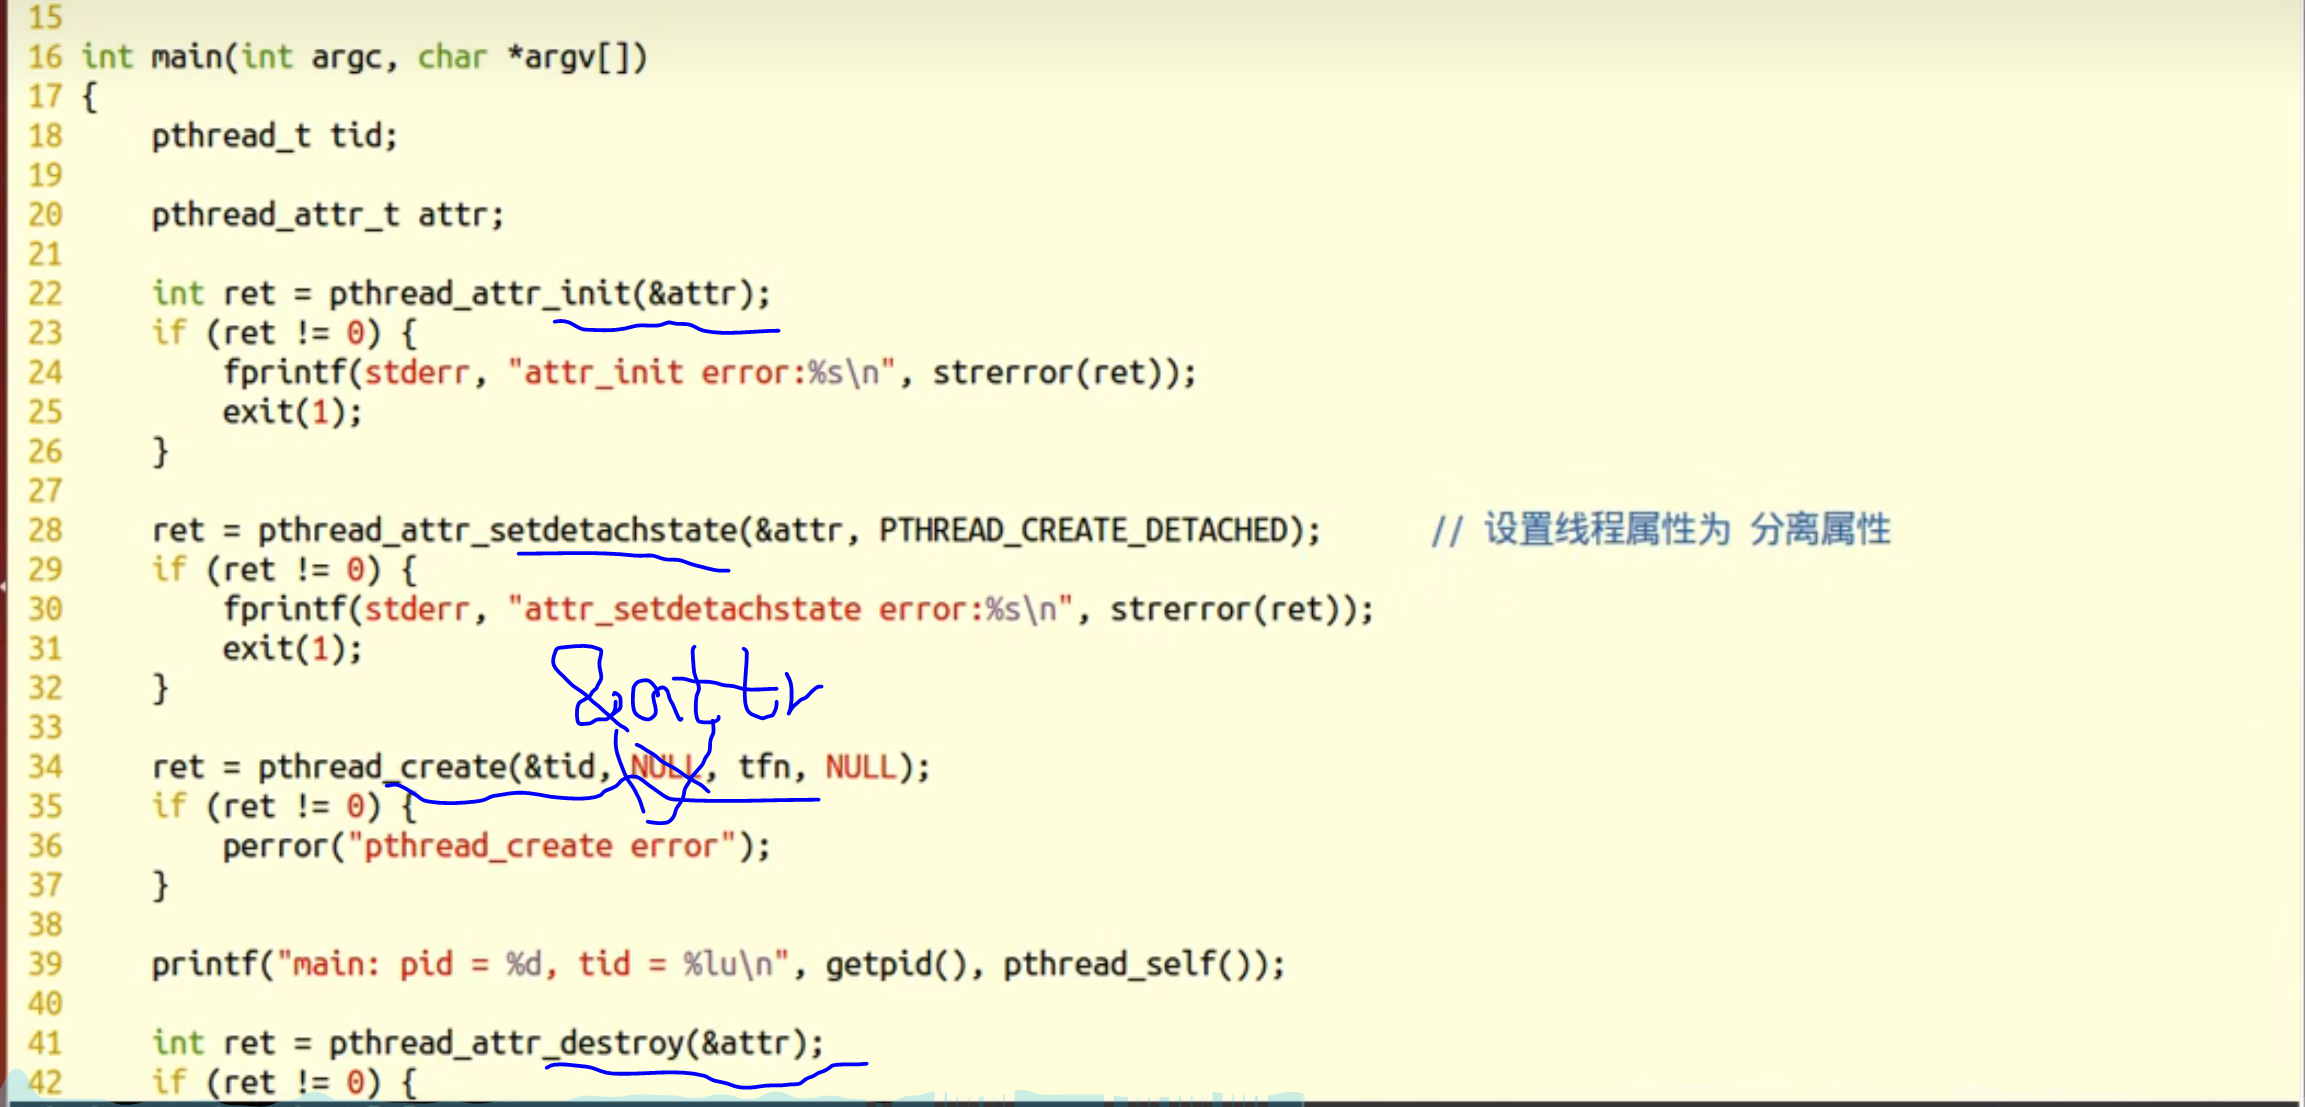This screenshot has width=2305, height=1107.
Task: Place cursor on main function name
Action: click(x=187, y=57)
